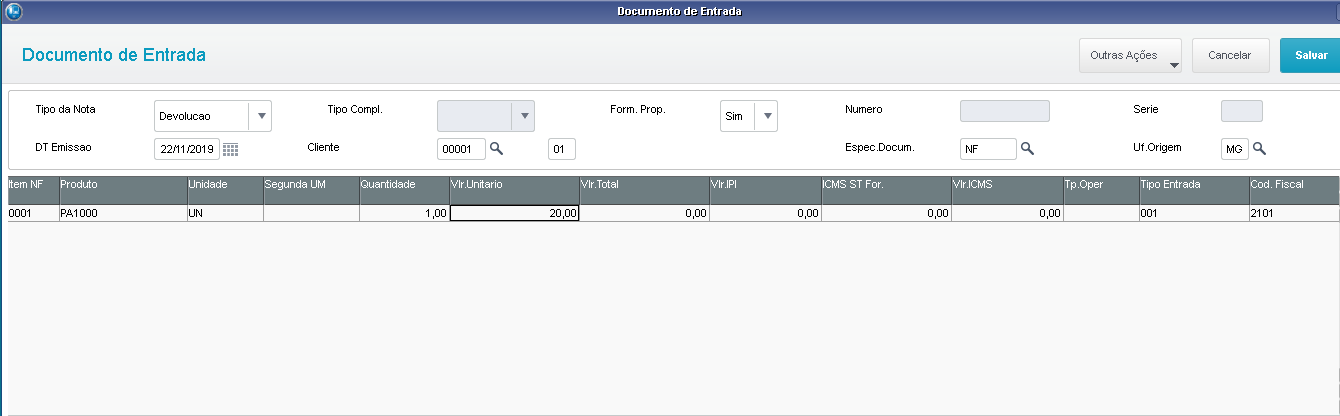This screenshot has height=416, width=1340.
Task: Click the Espec.Docum. field with NF
Action: [988, 149]
